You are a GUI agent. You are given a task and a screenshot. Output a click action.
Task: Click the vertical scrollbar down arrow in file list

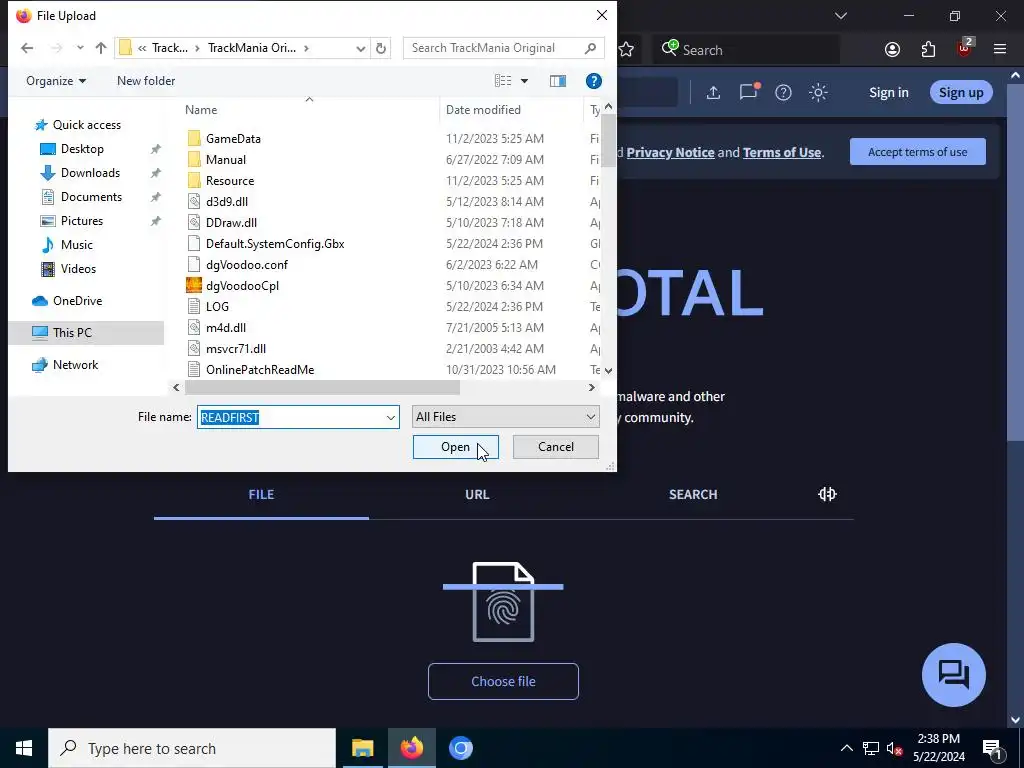point(609,370)
